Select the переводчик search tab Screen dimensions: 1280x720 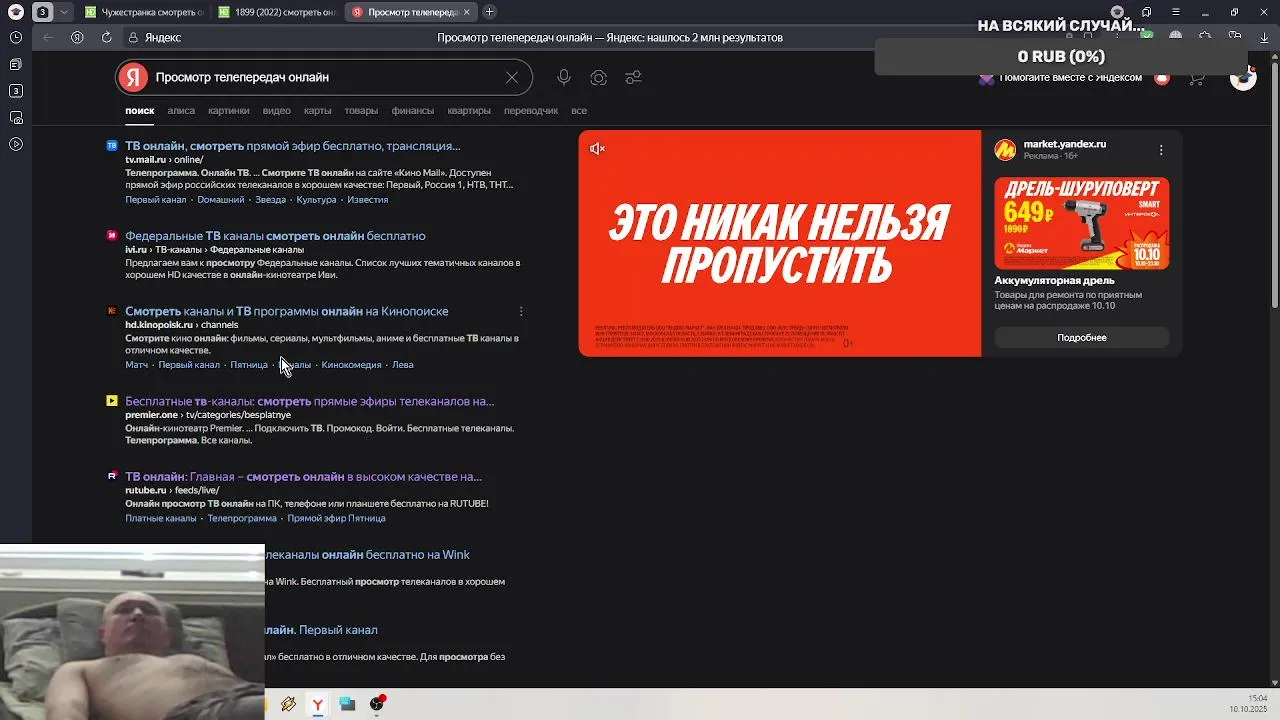[531, 110]
